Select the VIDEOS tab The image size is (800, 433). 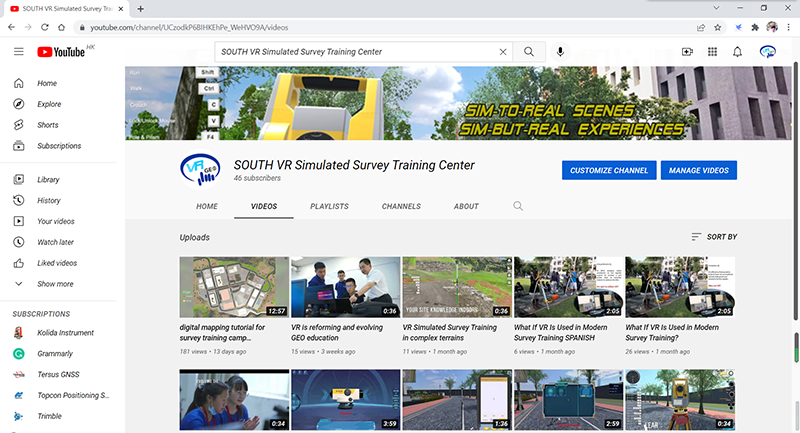tap(264, 206)
